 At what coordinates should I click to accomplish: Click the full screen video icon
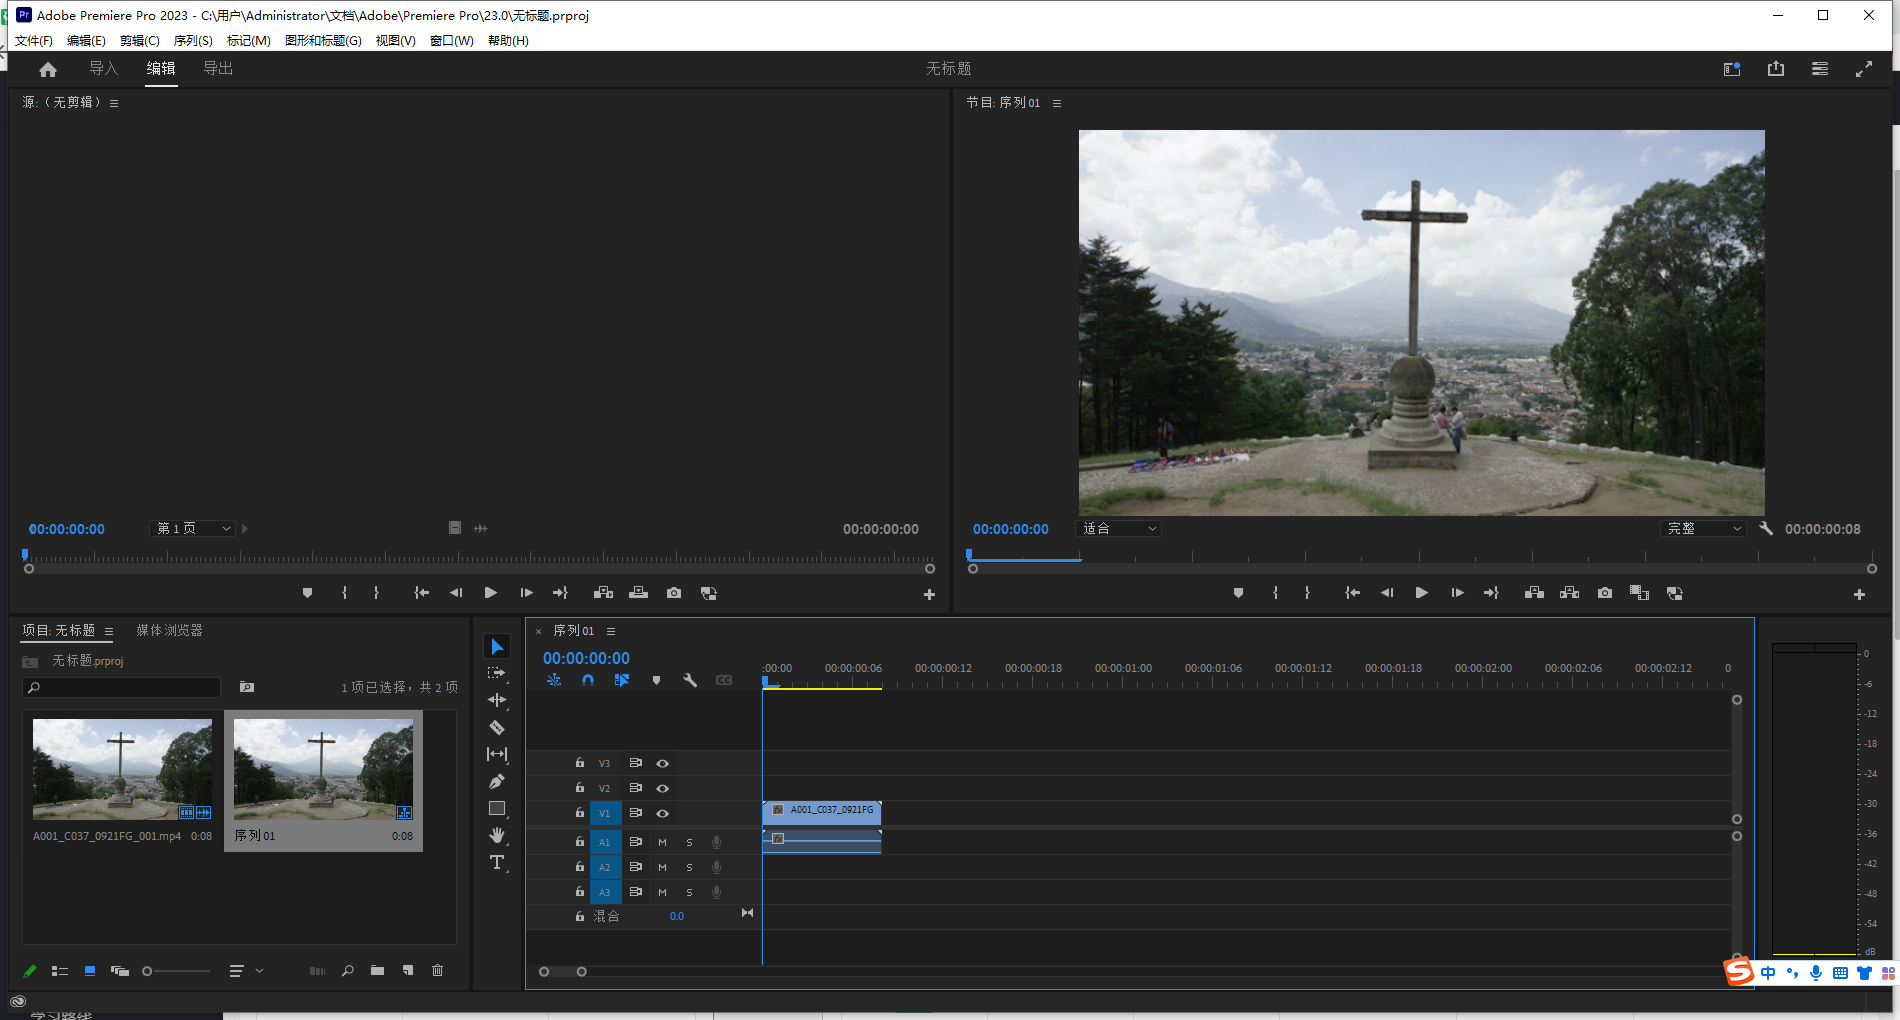click(x=1864, y=69)
